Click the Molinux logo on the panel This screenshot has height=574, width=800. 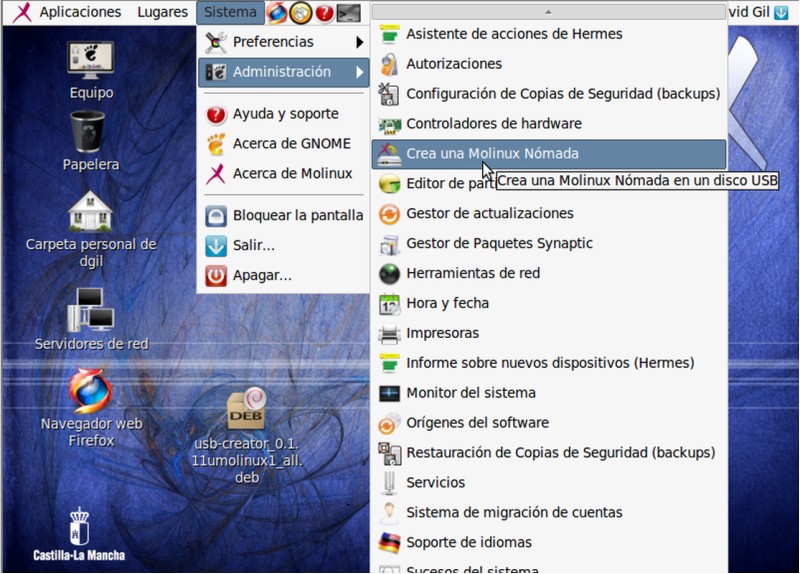22,12
